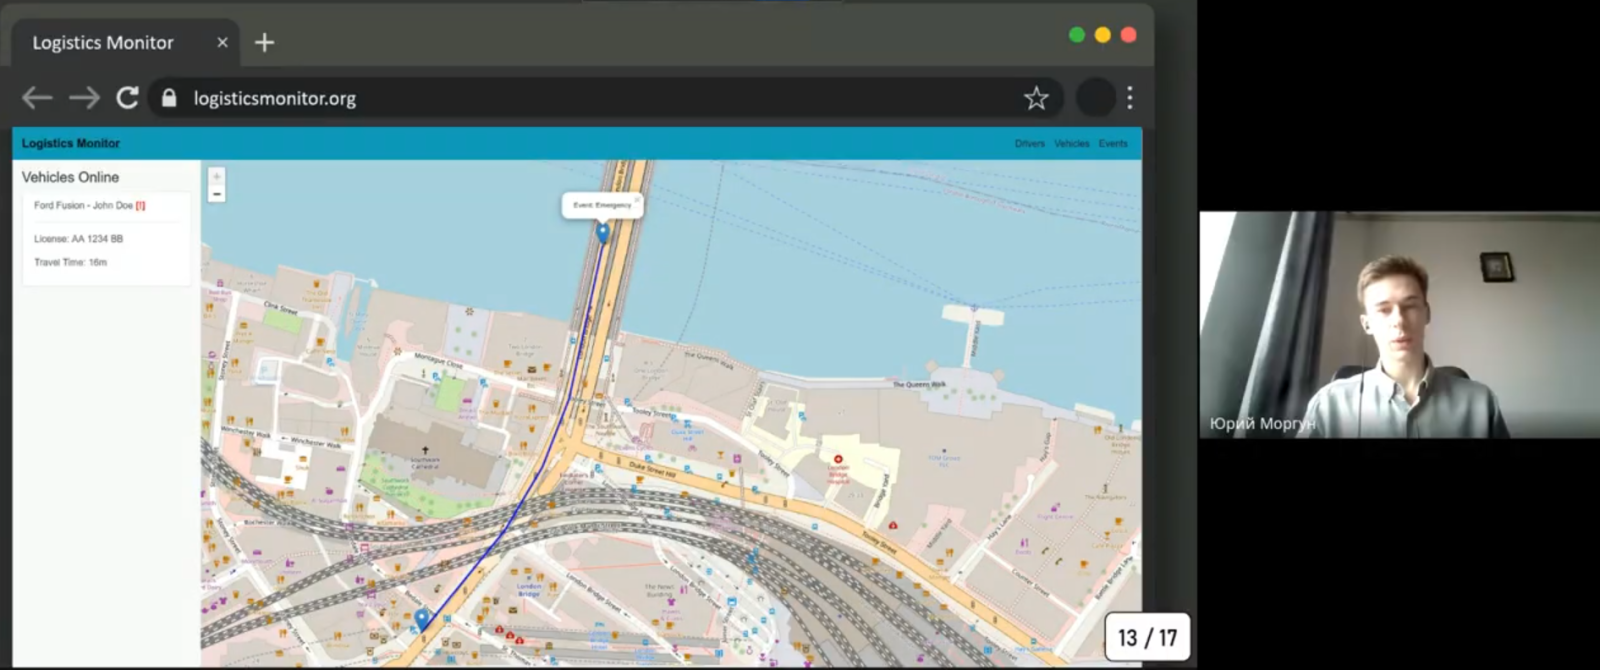Close the Logistics Monitor tab

(222, 42)
